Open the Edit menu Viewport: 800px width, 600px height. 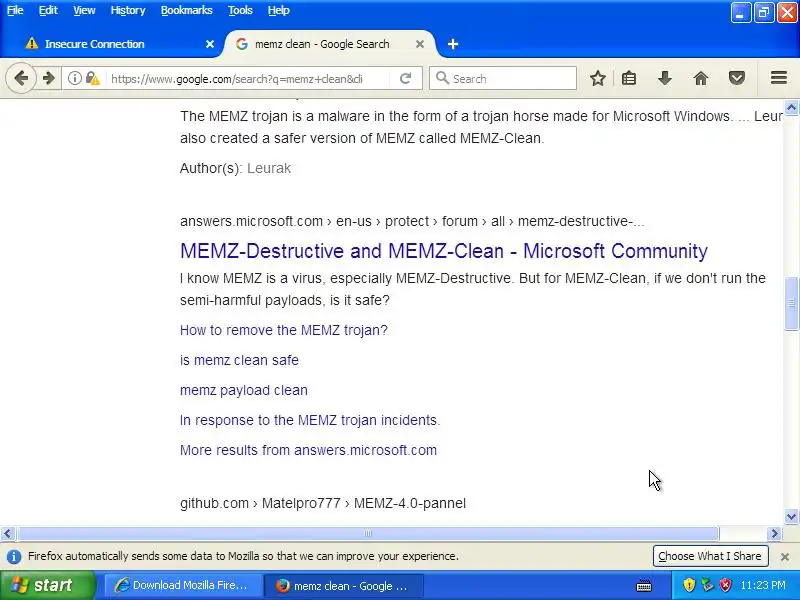(x=48, y=10)
